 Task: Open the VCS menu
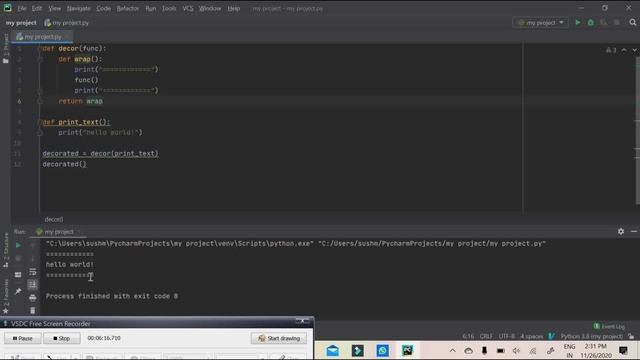pyautogui.click(x=188, y=8)
